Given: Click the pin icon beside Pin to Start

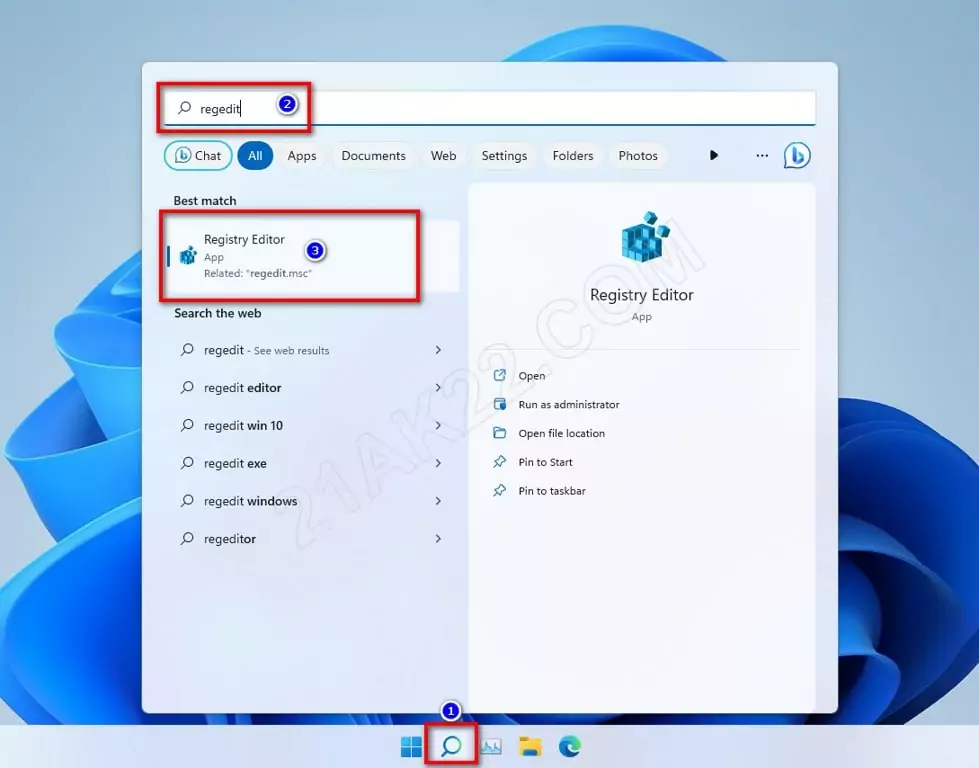Looking at the screenshot, I should tap(499, 461).
